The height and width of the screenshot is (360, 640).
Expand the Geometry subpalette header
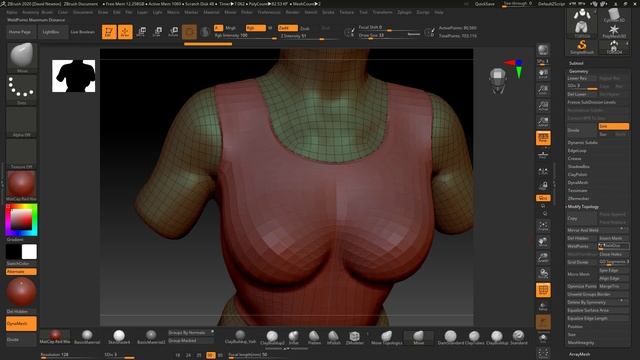pyautogui.click(x=578, y=71)
